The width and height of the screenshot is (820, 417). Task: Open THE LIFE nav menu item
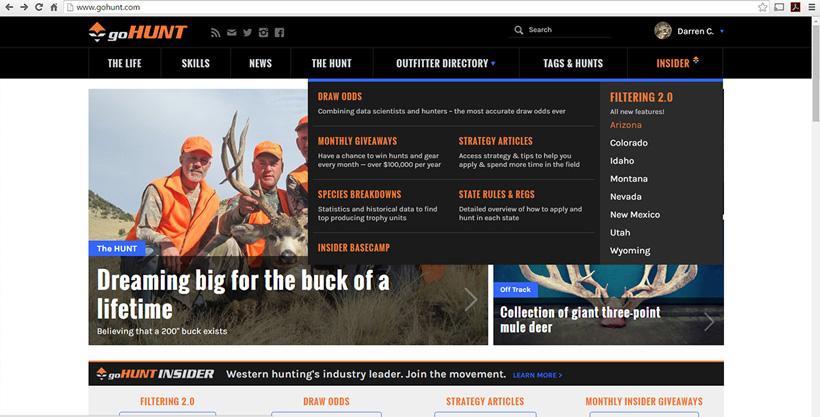125,63
